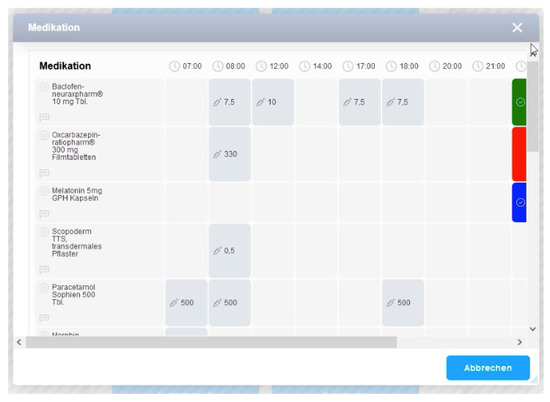Click the horizontal scrollbar left arrow
The image size is (550, 402).
click(x=19, y=342)
